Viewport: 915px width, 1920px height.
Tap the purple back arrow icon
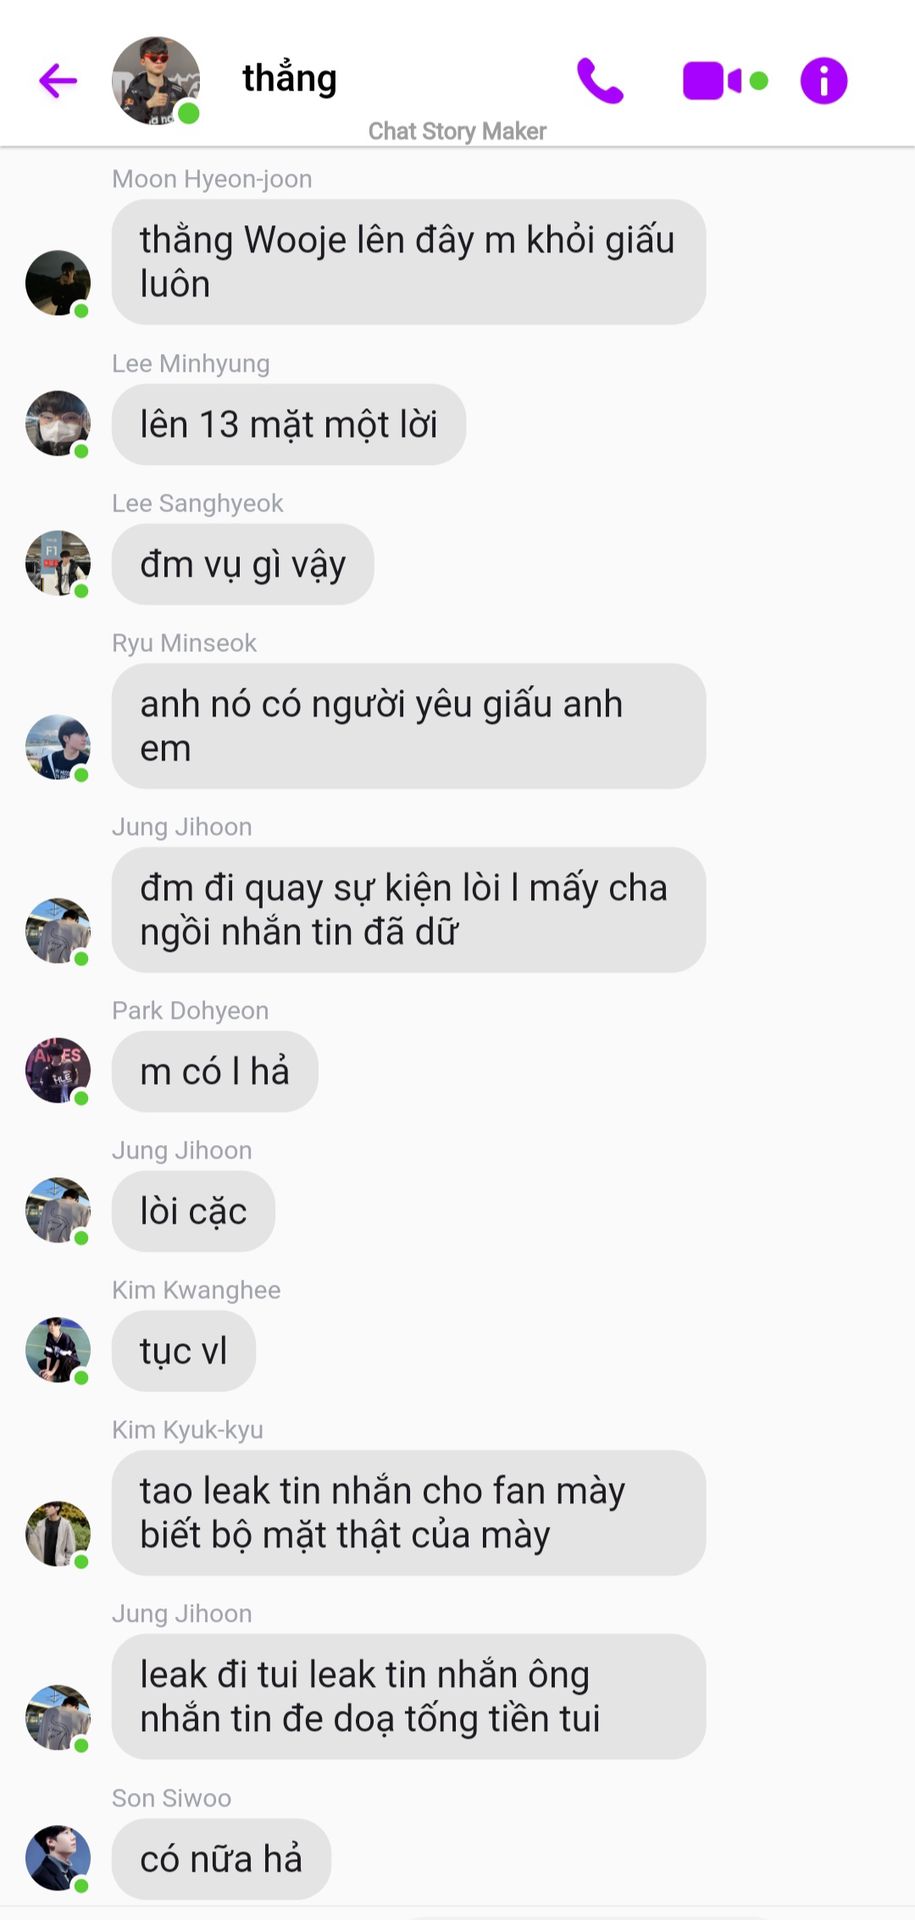(x=58, y=80)
